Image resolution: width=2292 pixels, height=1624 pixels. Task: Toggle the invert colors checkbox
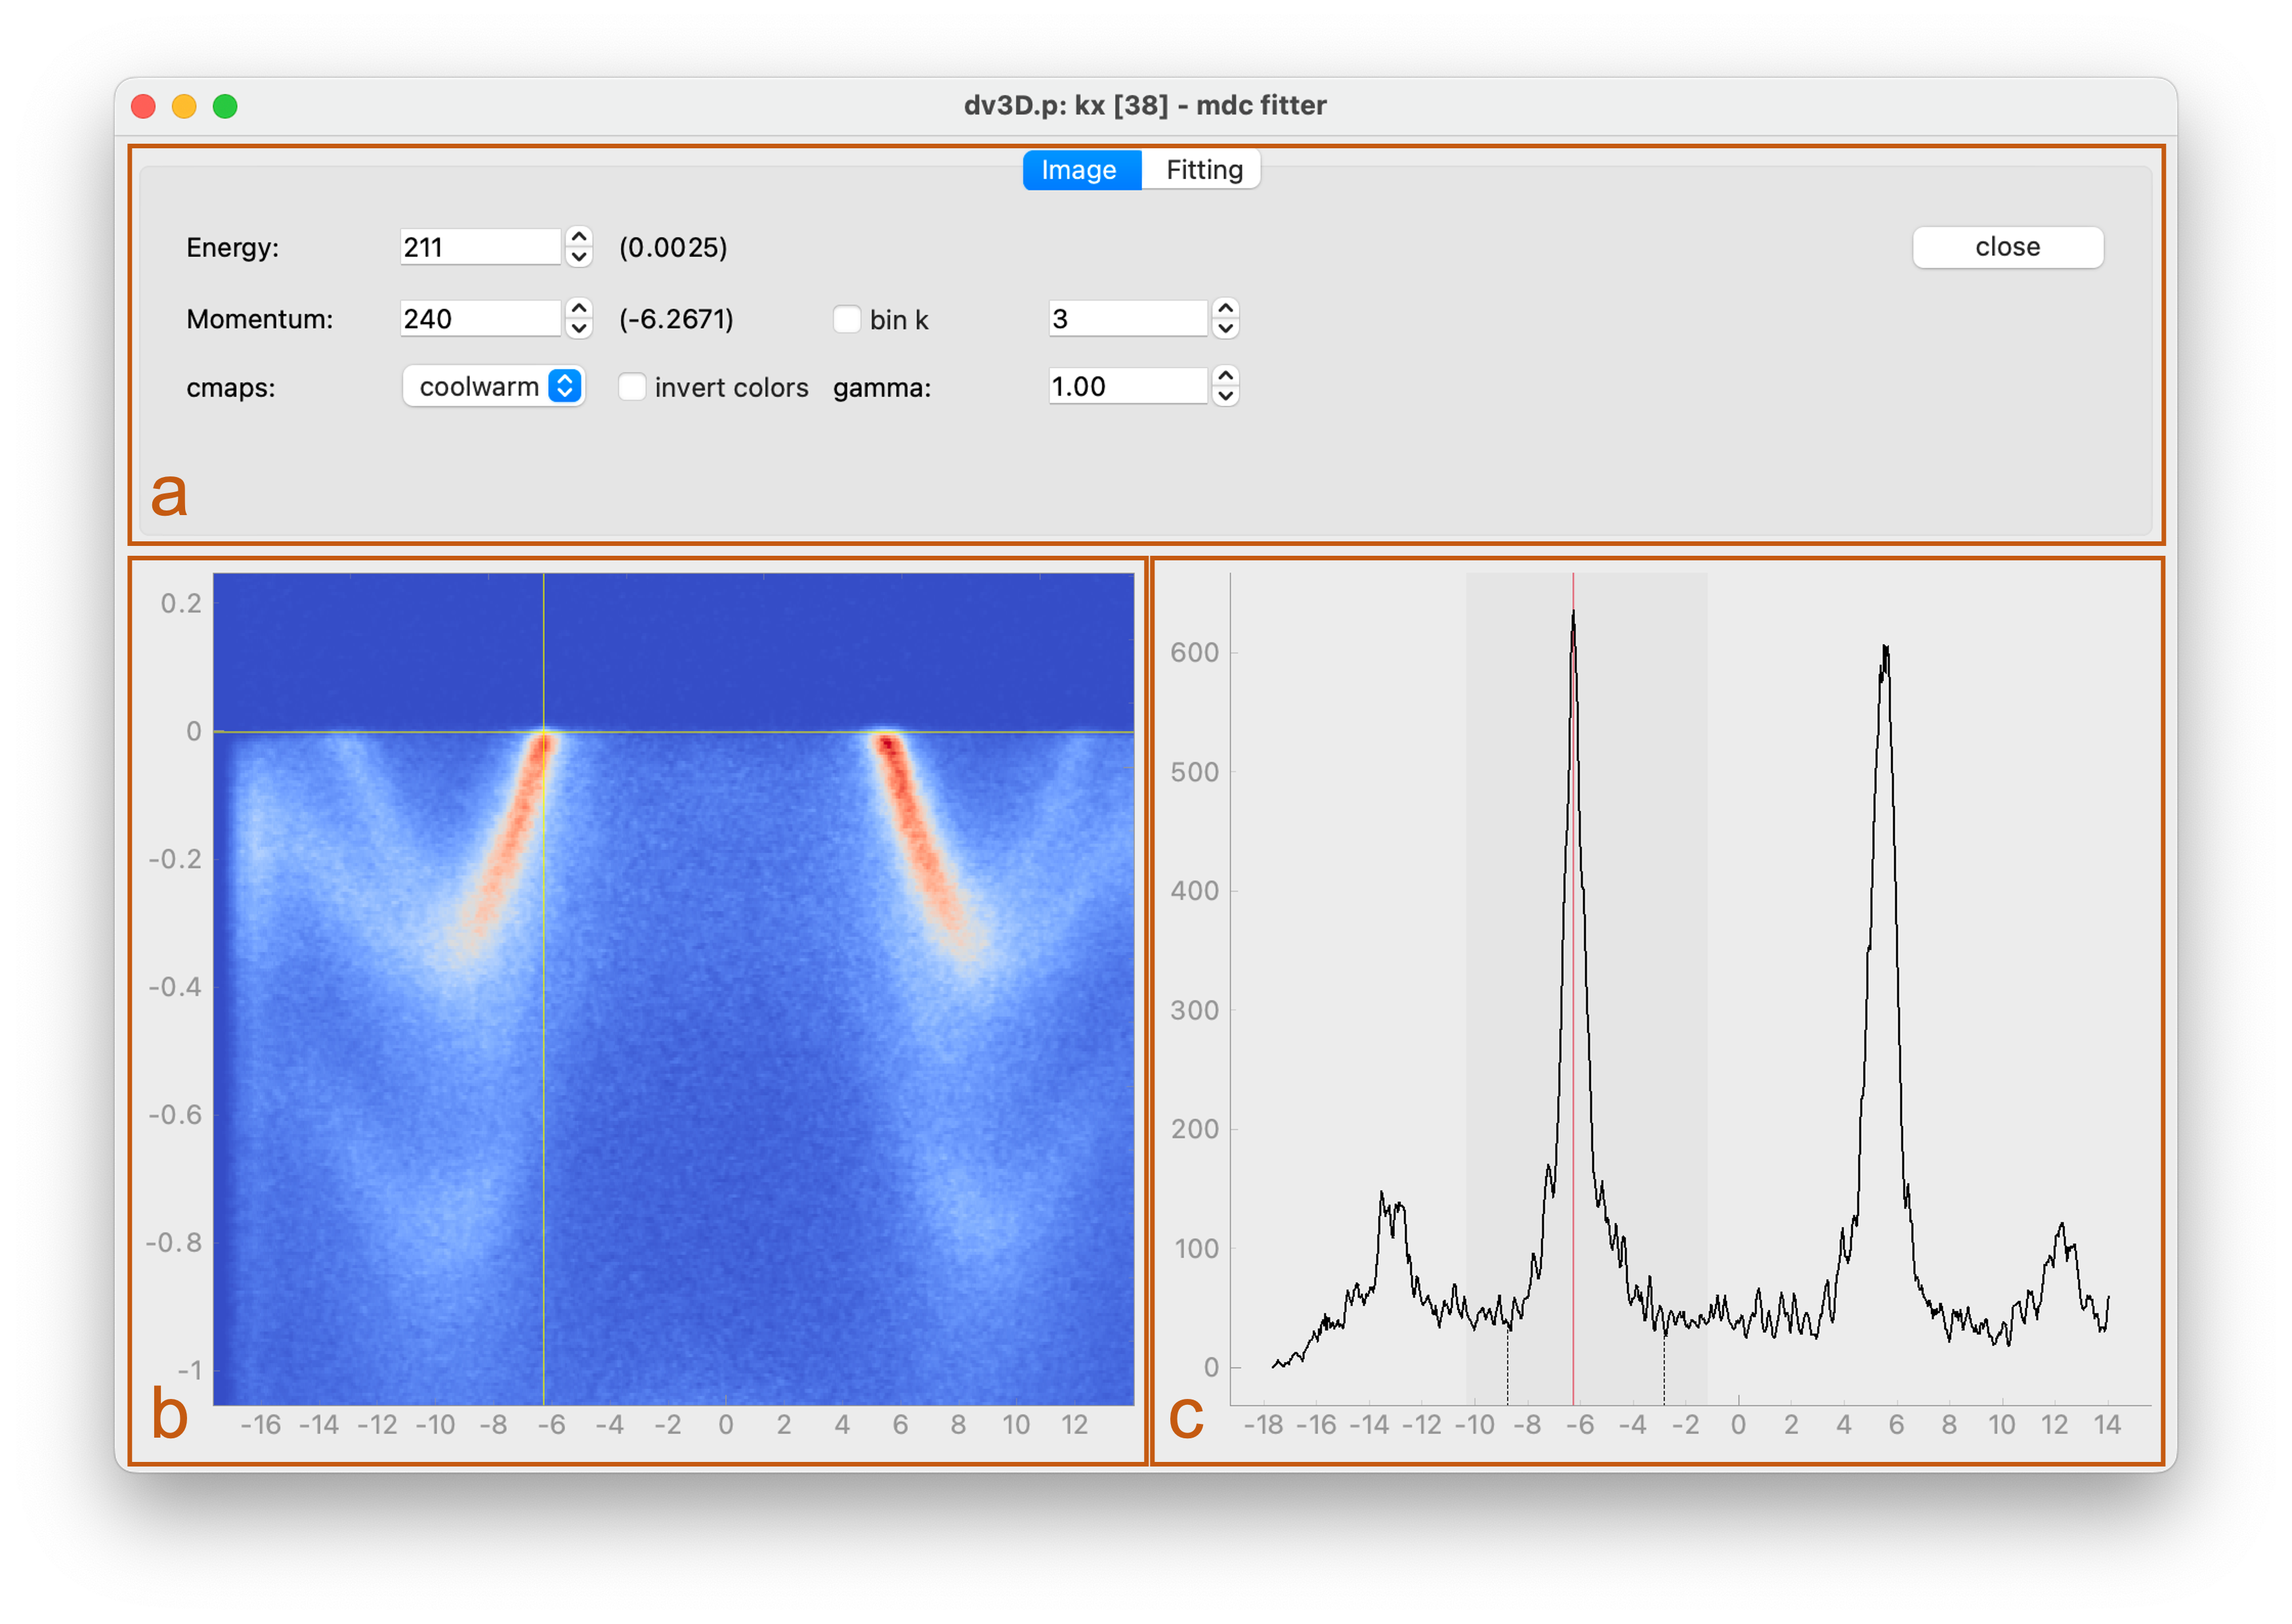click(631, 387)
